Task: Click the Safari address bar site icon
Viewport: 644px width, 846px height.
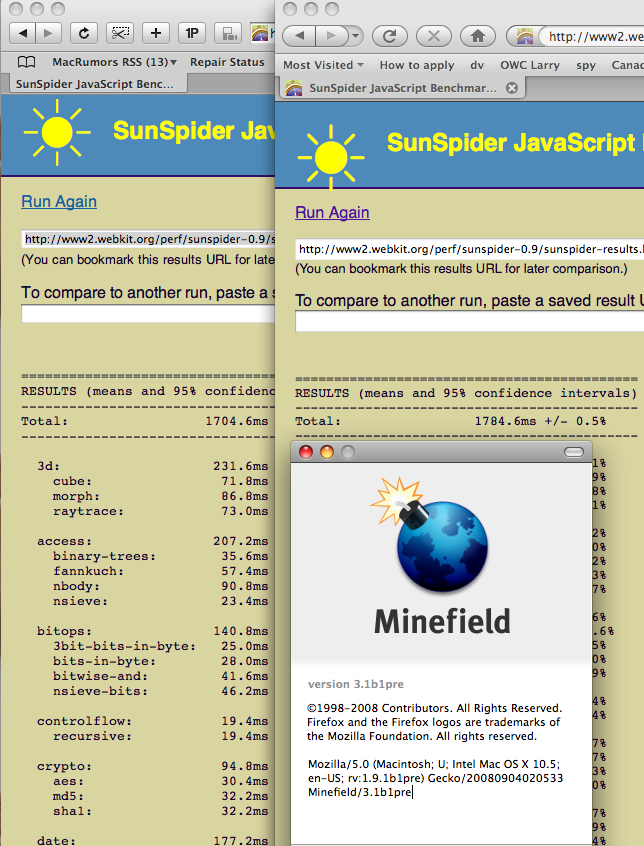Action: pyautogui.click(x=260, y=33)
